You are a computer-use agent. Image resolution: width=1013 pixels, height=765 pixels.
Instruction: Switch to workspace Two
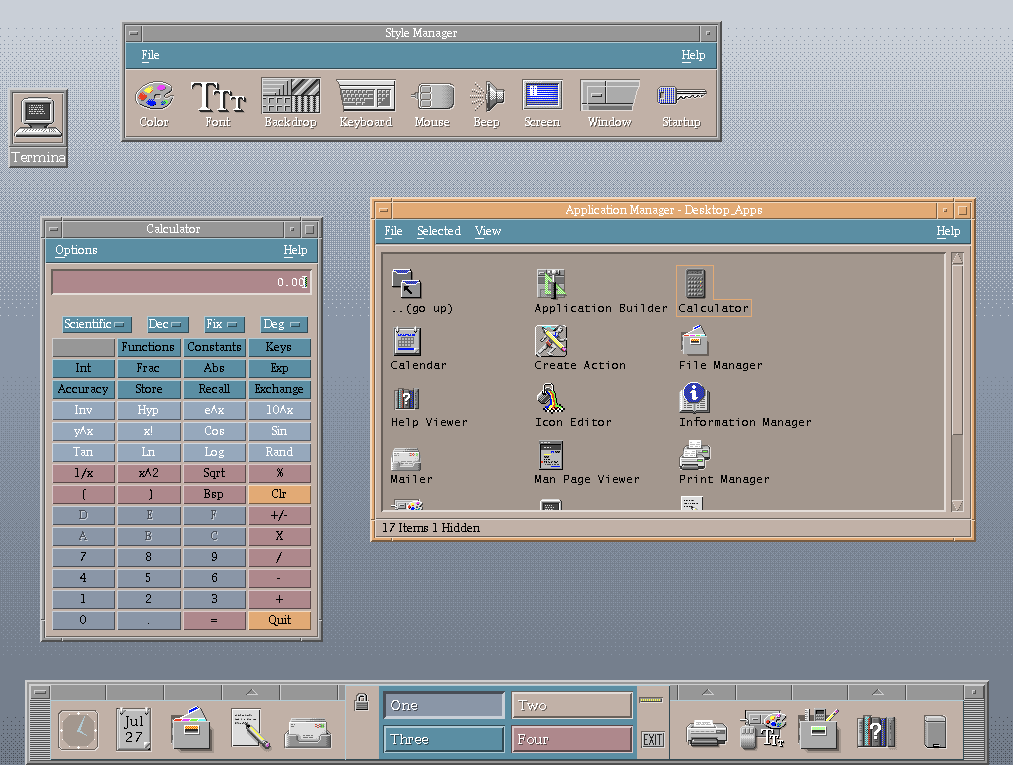point(572,706)
